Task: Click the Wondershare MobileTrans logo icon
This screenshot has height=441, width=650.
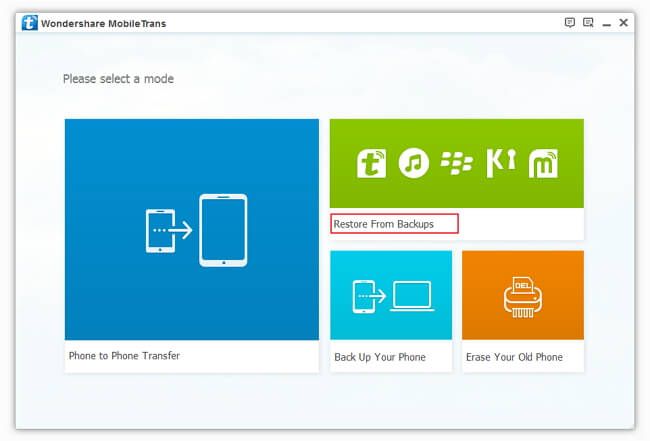Action: 29,23
